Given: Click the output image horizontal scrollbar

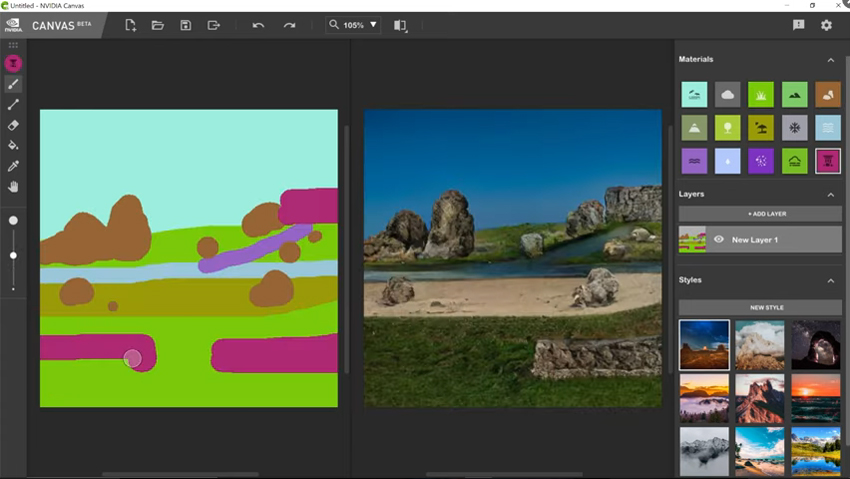Looking at the screenshot, I should (x=504, y=475).
